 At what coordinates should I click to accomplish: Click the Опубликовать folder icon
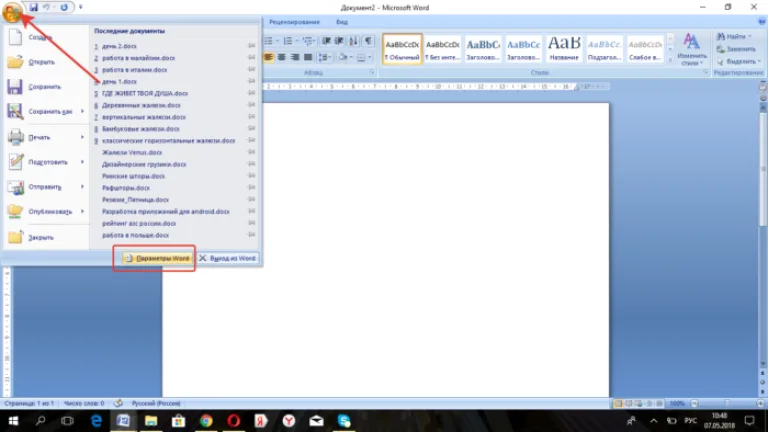(x=15, y=211)
